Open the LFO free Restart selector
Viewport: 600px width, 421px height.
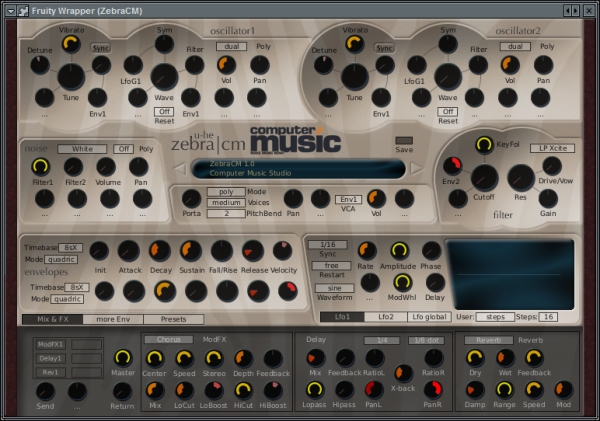[331, 265]
